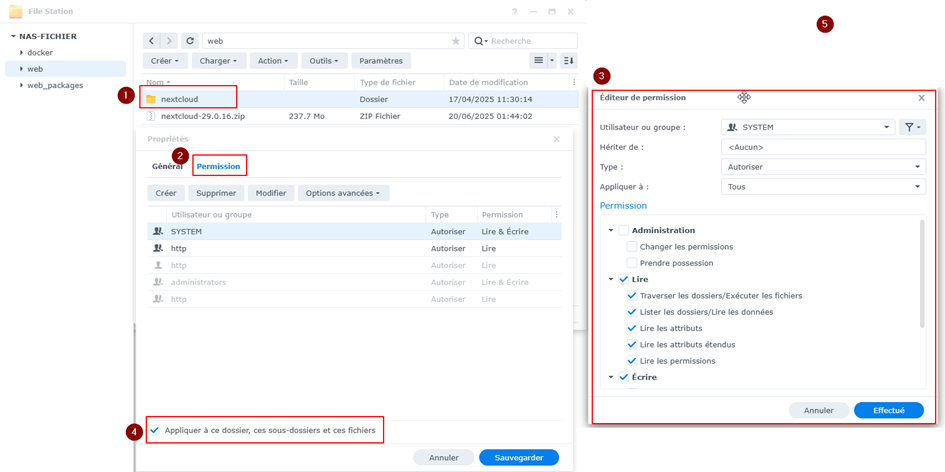Image resolution: width=945 pixels, height=472 pixels.
Task: Open the Options avancées menu
Action: click(x=343, y=193)
